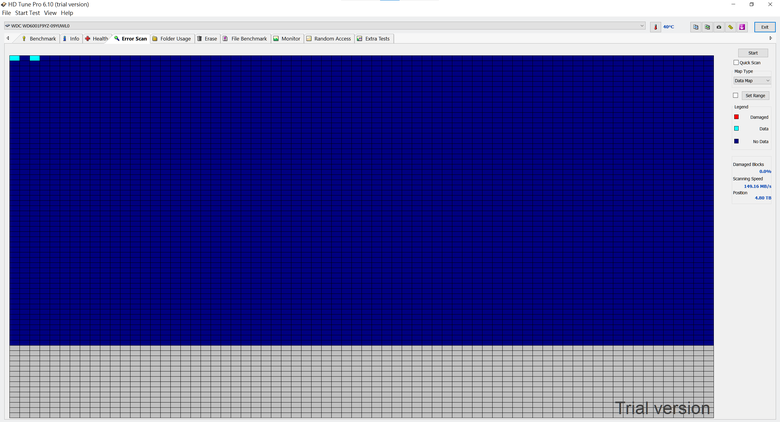The height and width of the screenshot is (422, 780).
Task: Click the thermometer temperature icon
Action: pyautogui.click(x=655, y=27)
